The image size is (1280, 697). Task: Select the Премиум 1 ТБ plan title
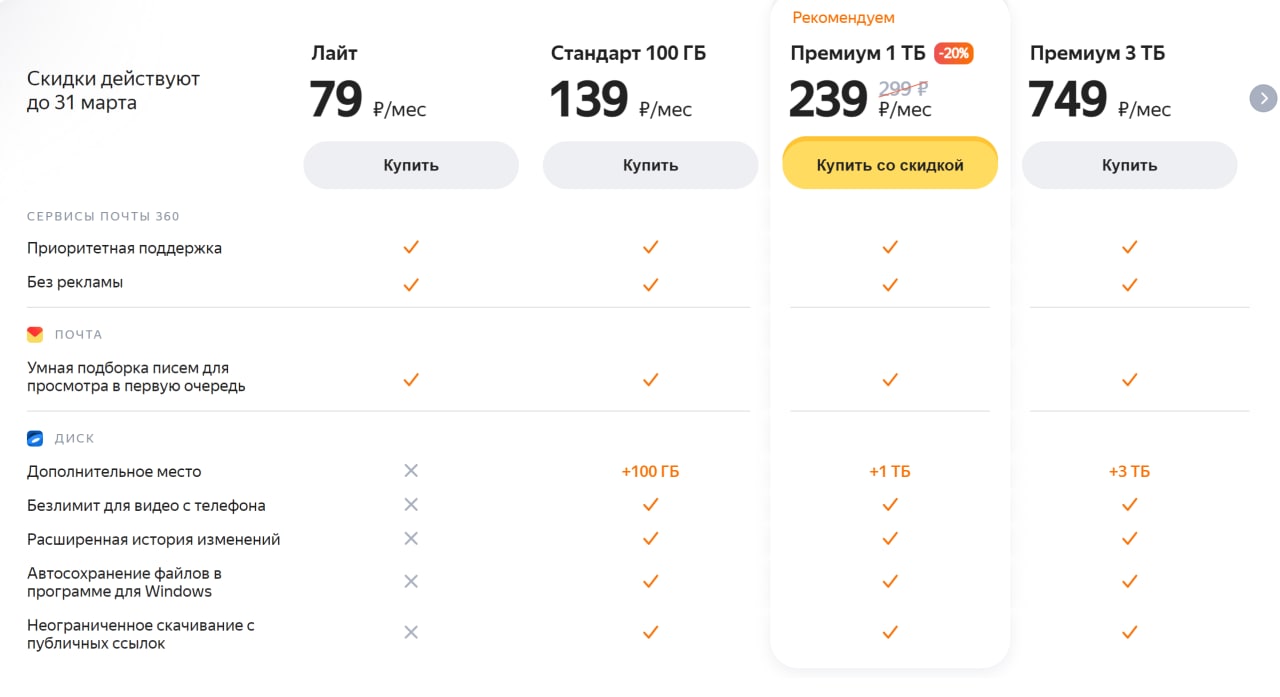click(x=858, y=54)
